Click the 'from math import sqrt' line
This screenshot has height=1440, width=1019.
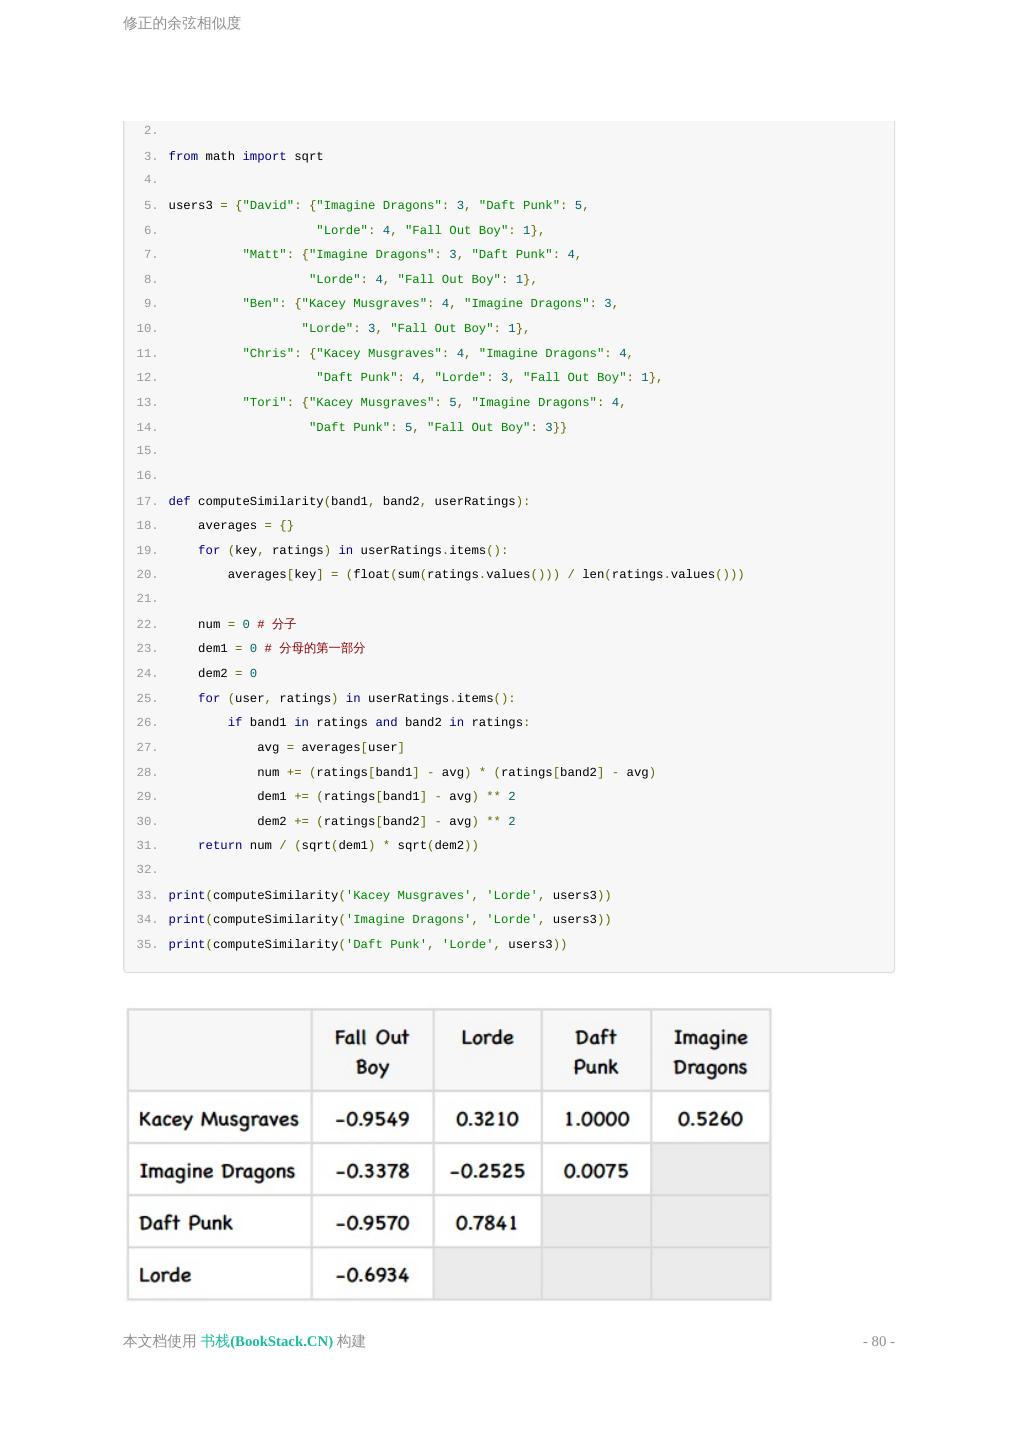246,156
